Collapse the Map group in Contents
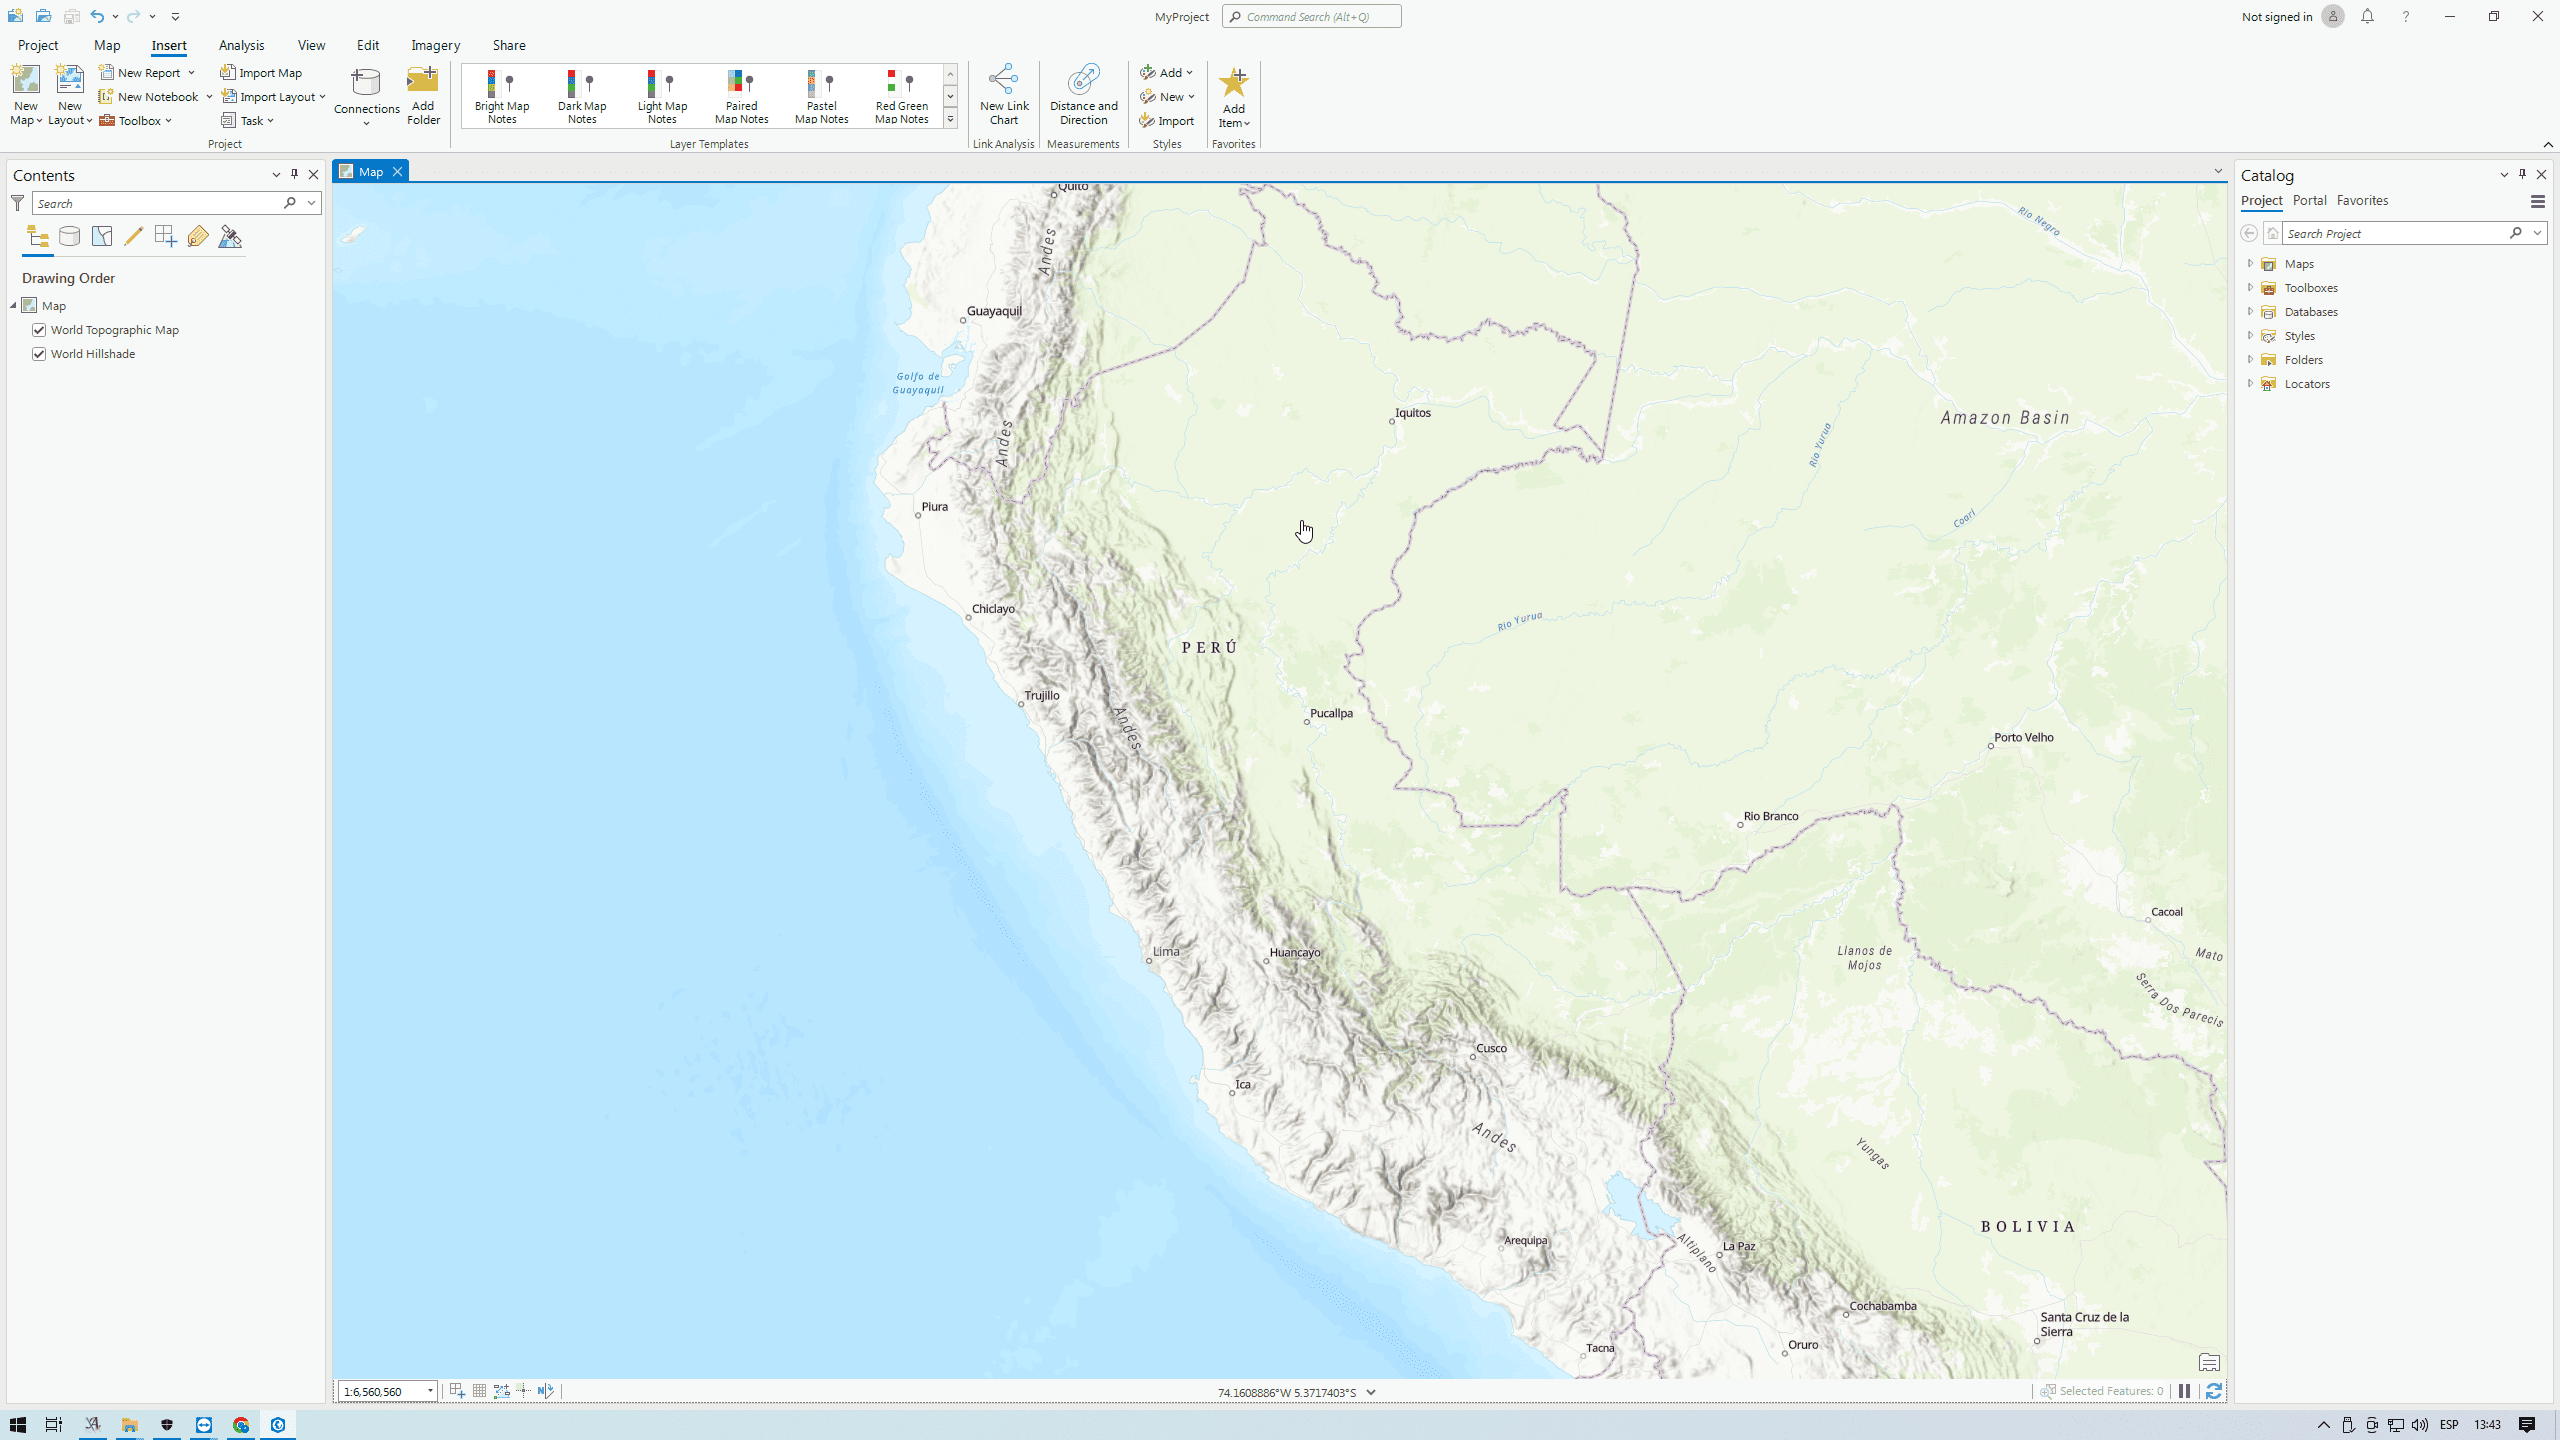Image resolution: width=2560 pixels, height=1440 pixels. (x=12, y=305)
